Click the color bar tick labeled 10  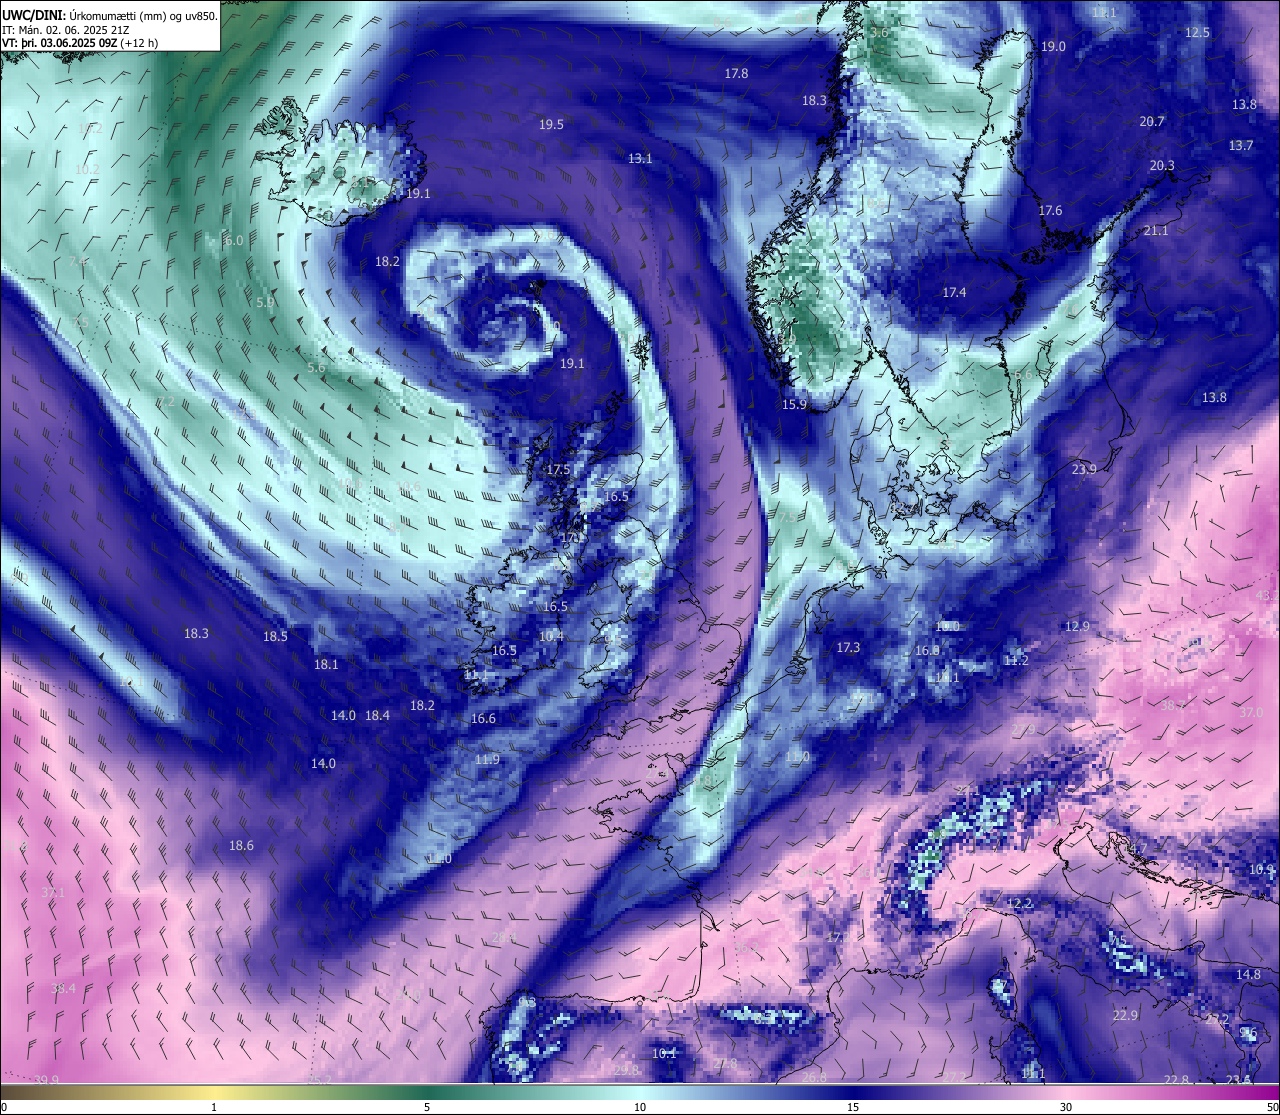point(640,1107)
